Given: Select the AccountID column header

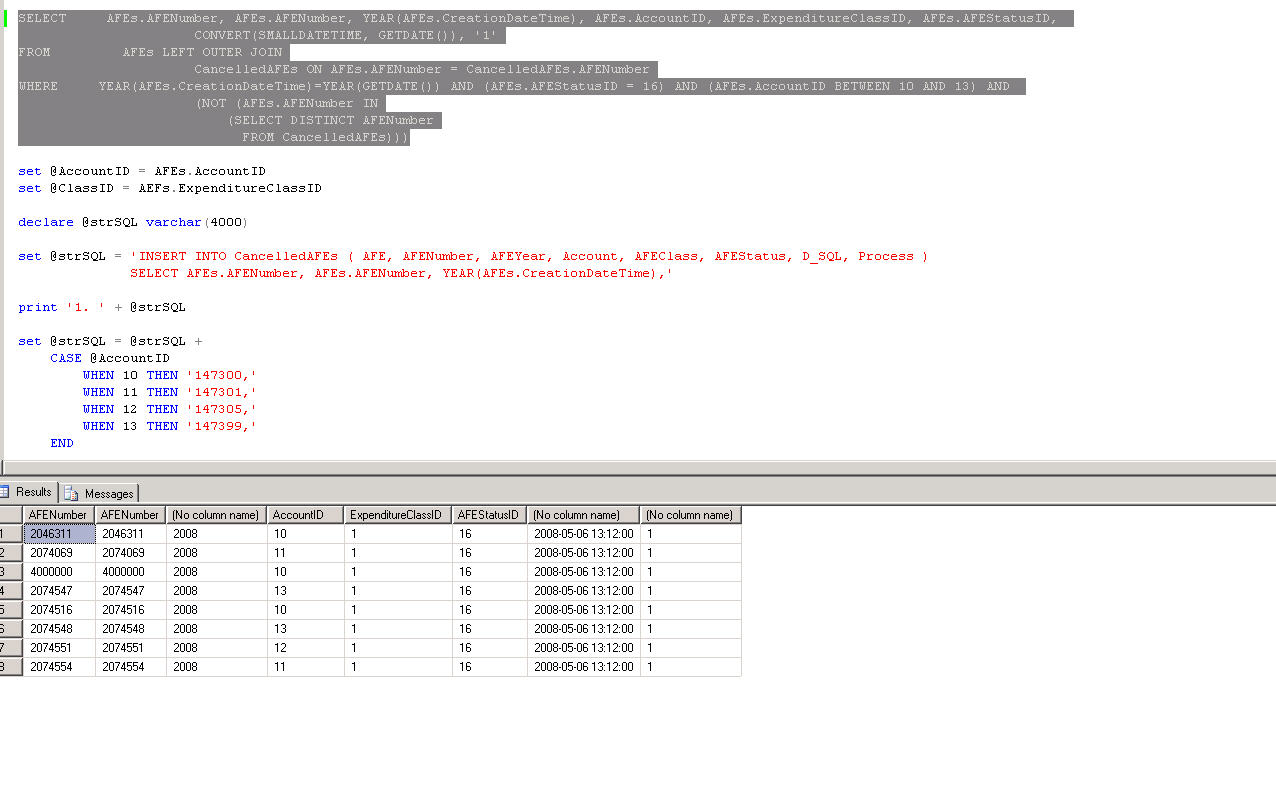Looking at the screenshot, I should [x=304, y=514].
